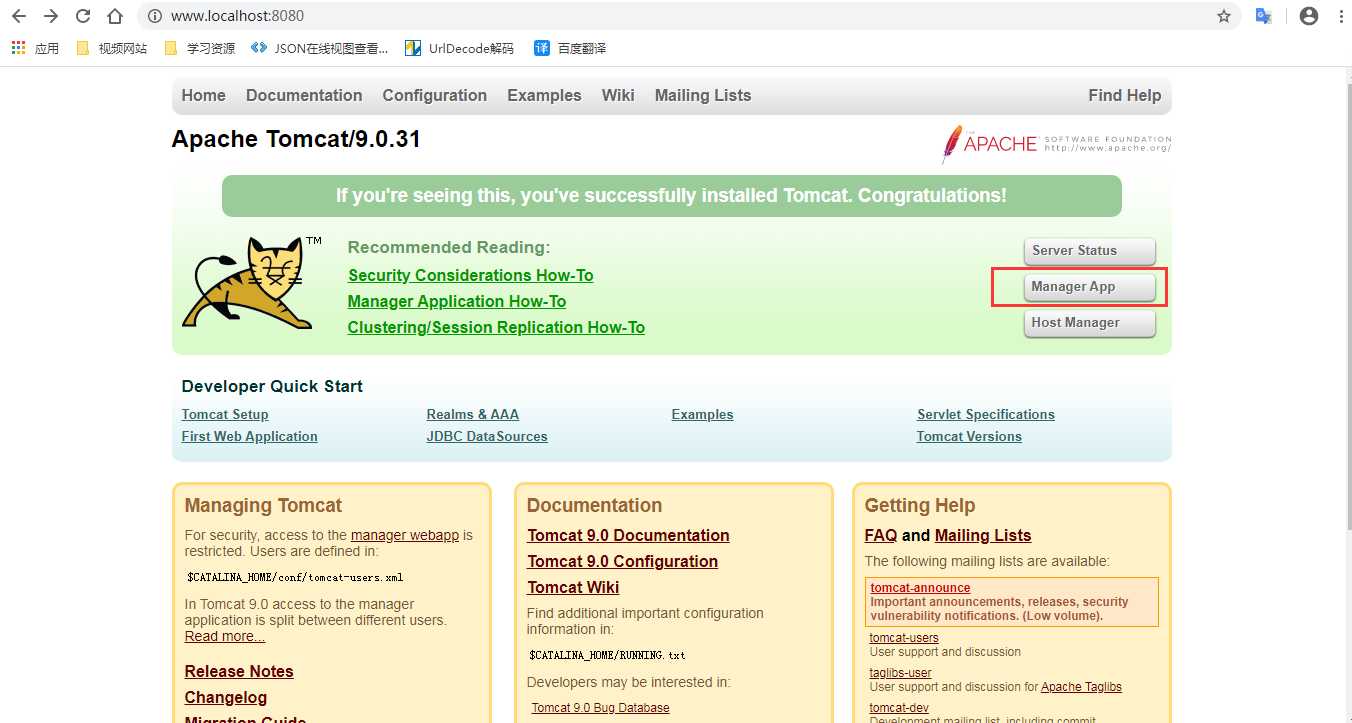This screenshot has width=1352, height=723.
Task: Click the Host Manager button
Action: pos(1089,323)
